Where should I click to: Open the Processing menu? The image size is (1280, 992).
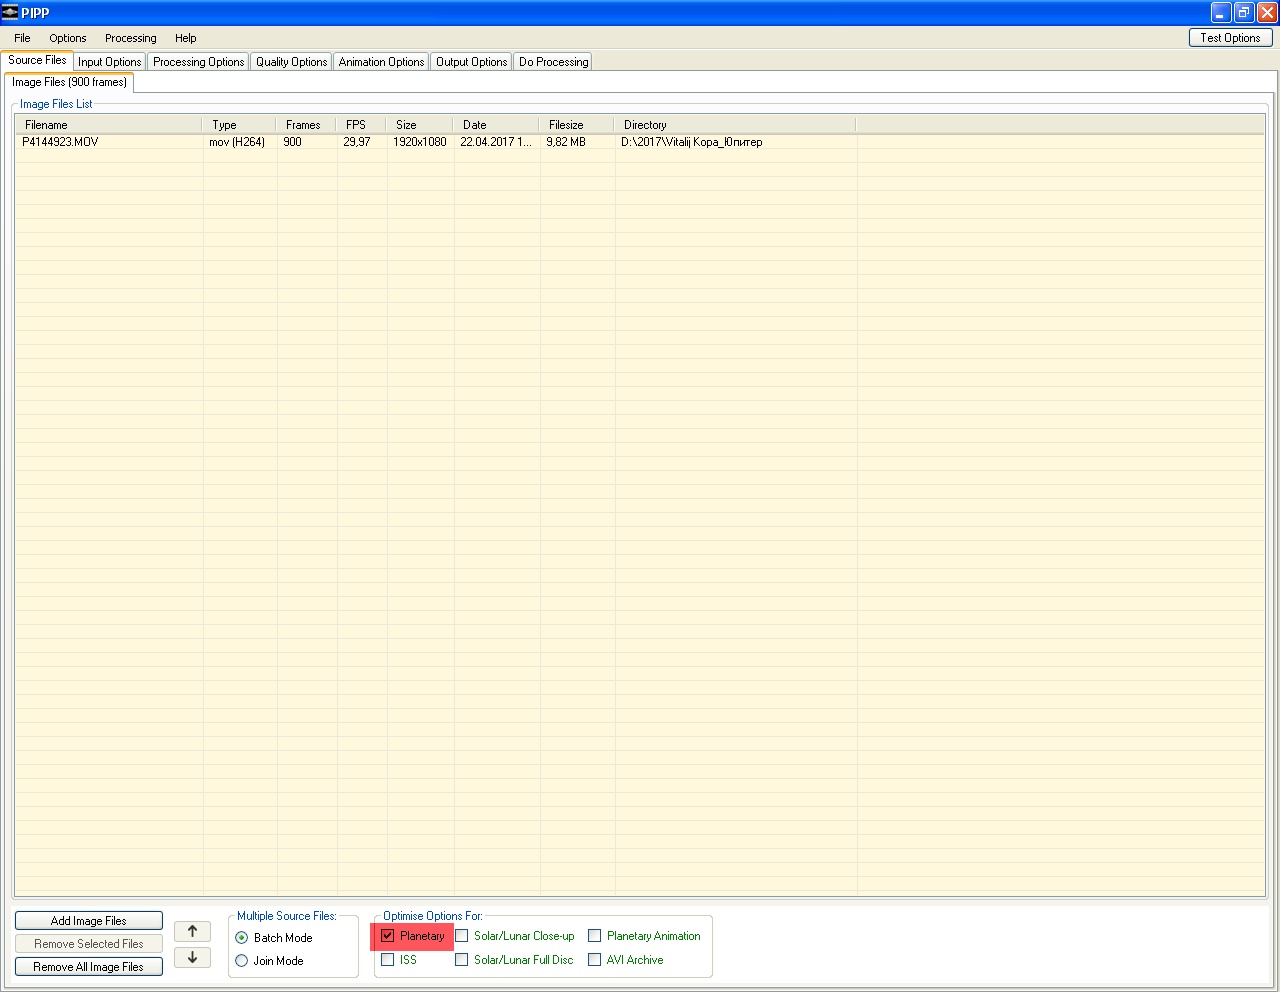pyautogui.click(x=130, y=38)
